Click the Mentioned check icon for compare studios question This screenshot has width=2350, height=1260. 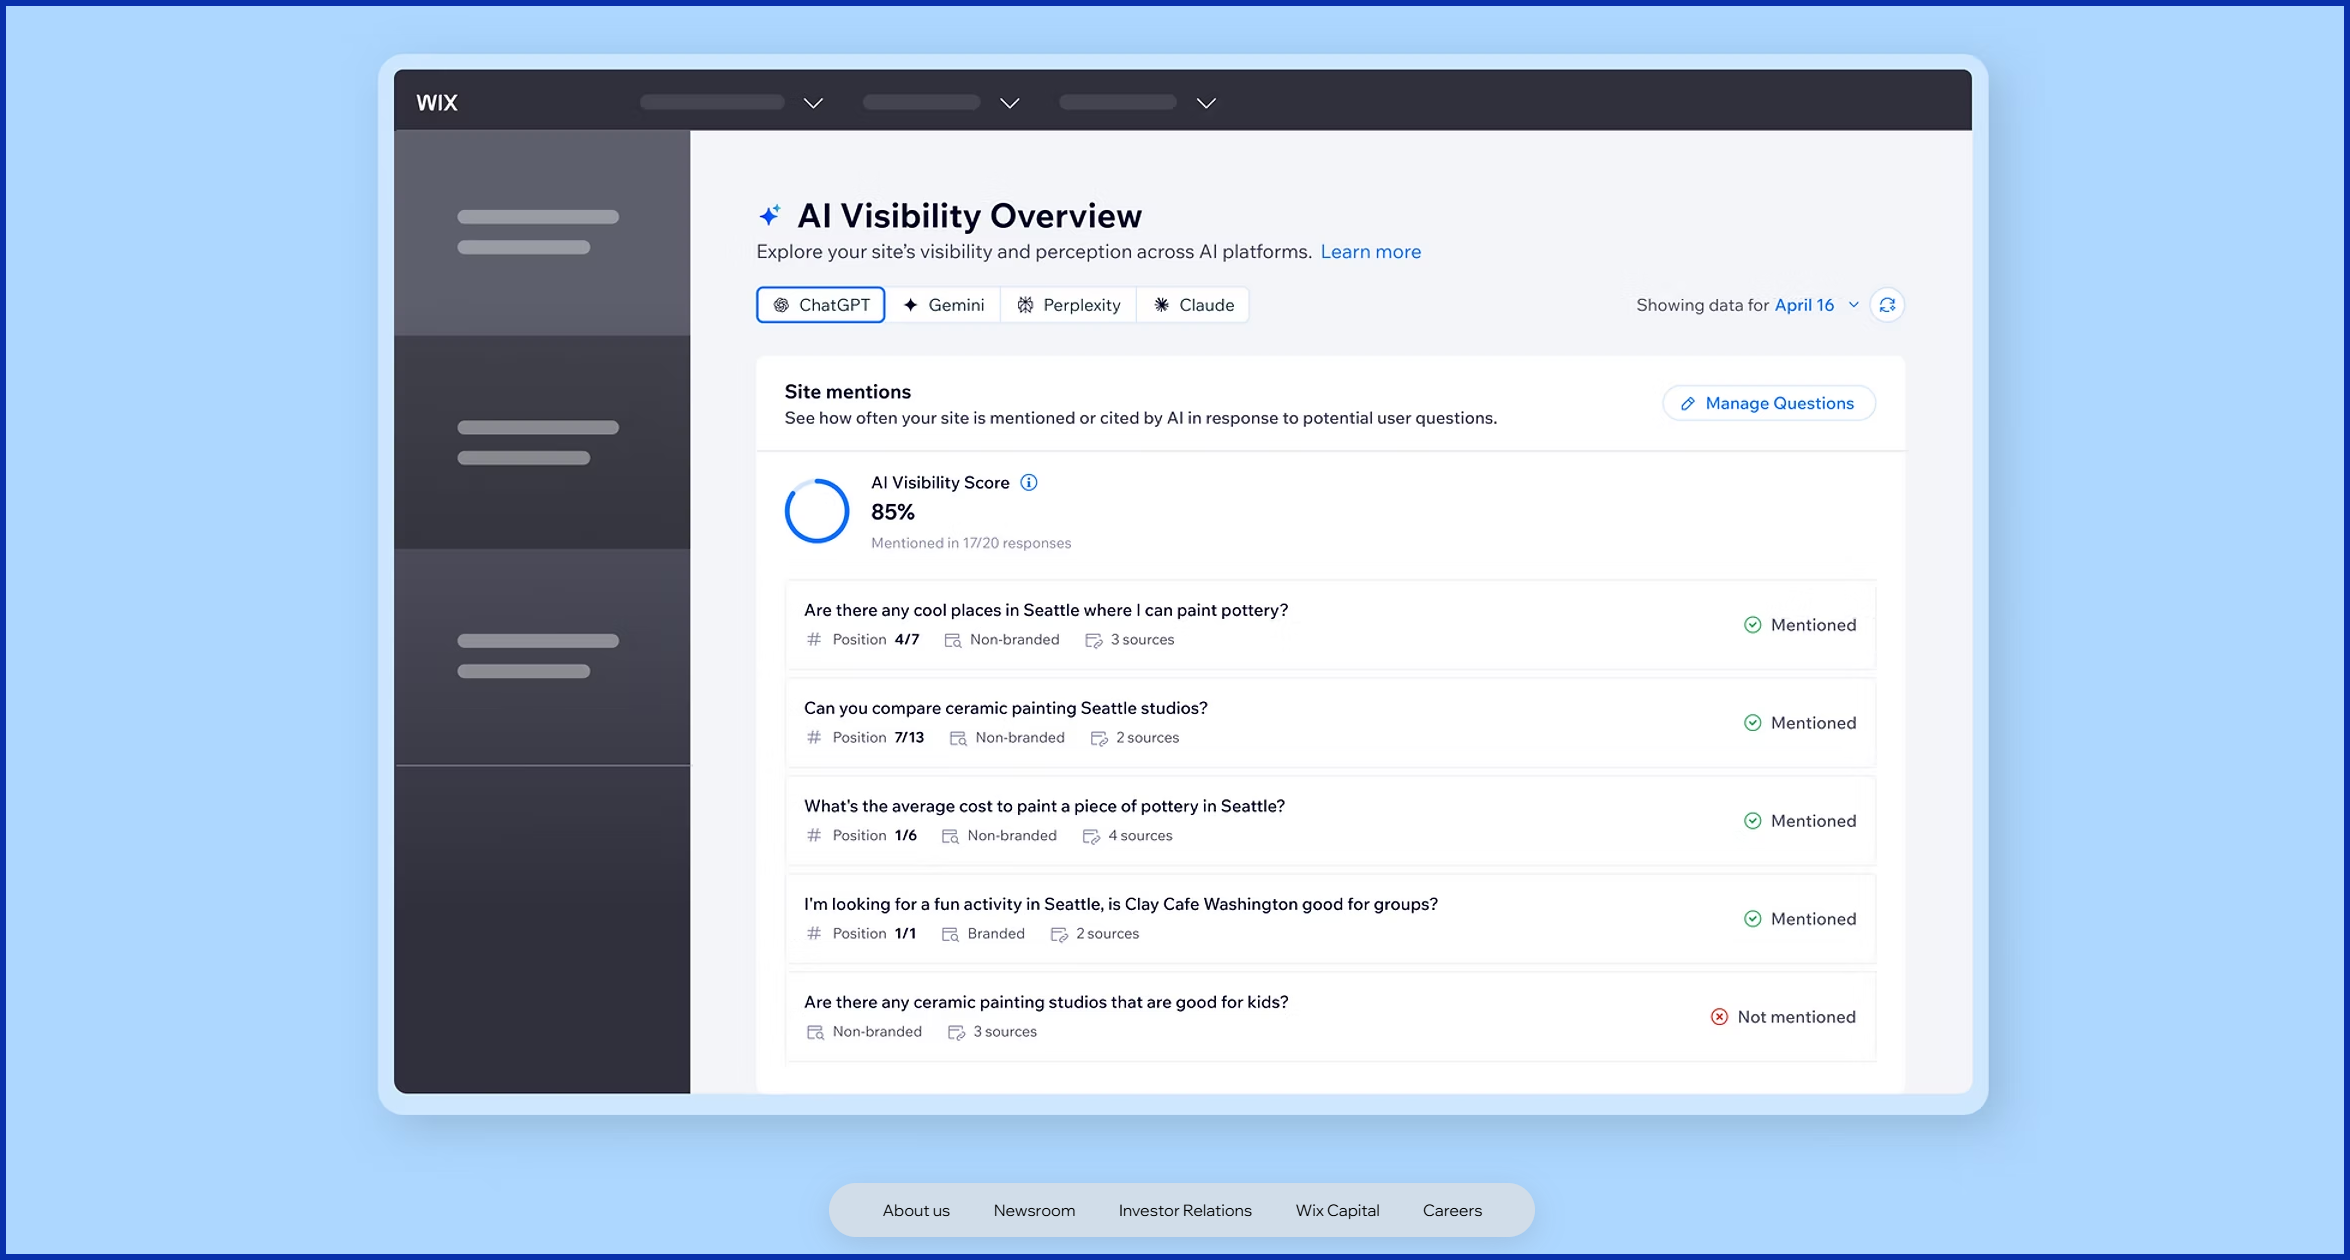1752,723
